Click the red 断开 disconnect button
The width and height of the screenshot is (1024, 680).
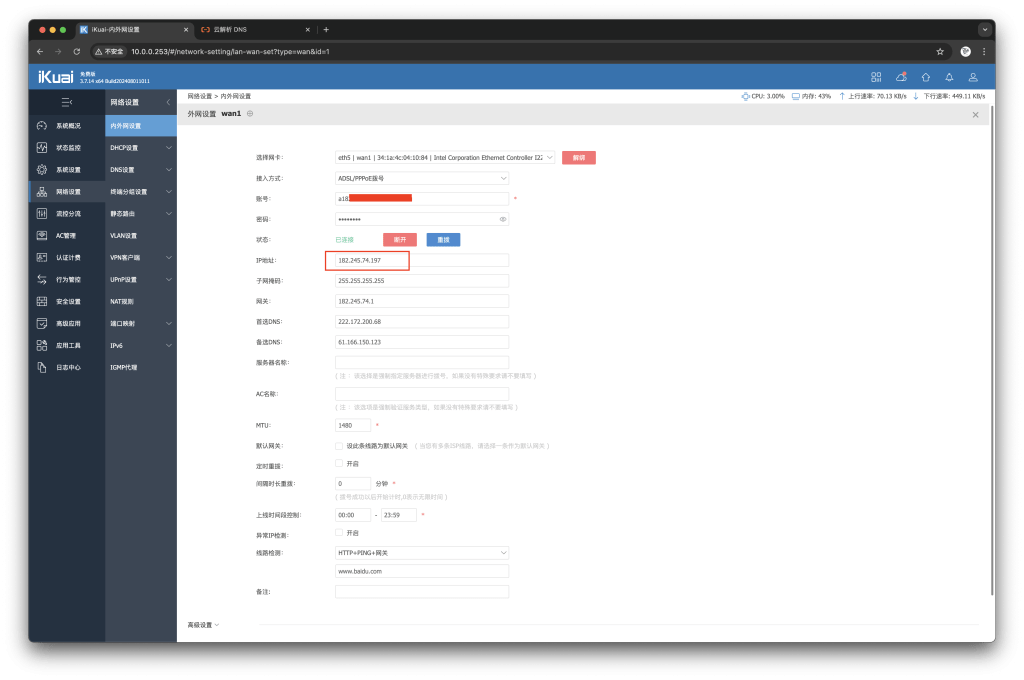[x=399, y=240]
